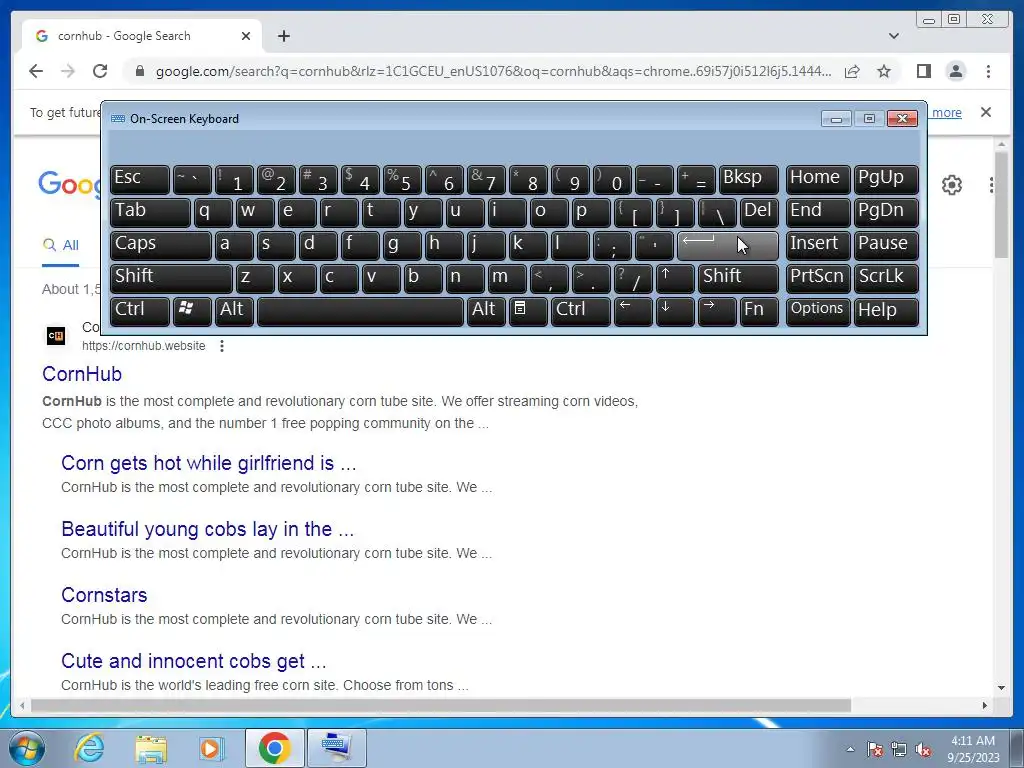Tap the Windows logo key on keyboard

click(x=192, y=311)
